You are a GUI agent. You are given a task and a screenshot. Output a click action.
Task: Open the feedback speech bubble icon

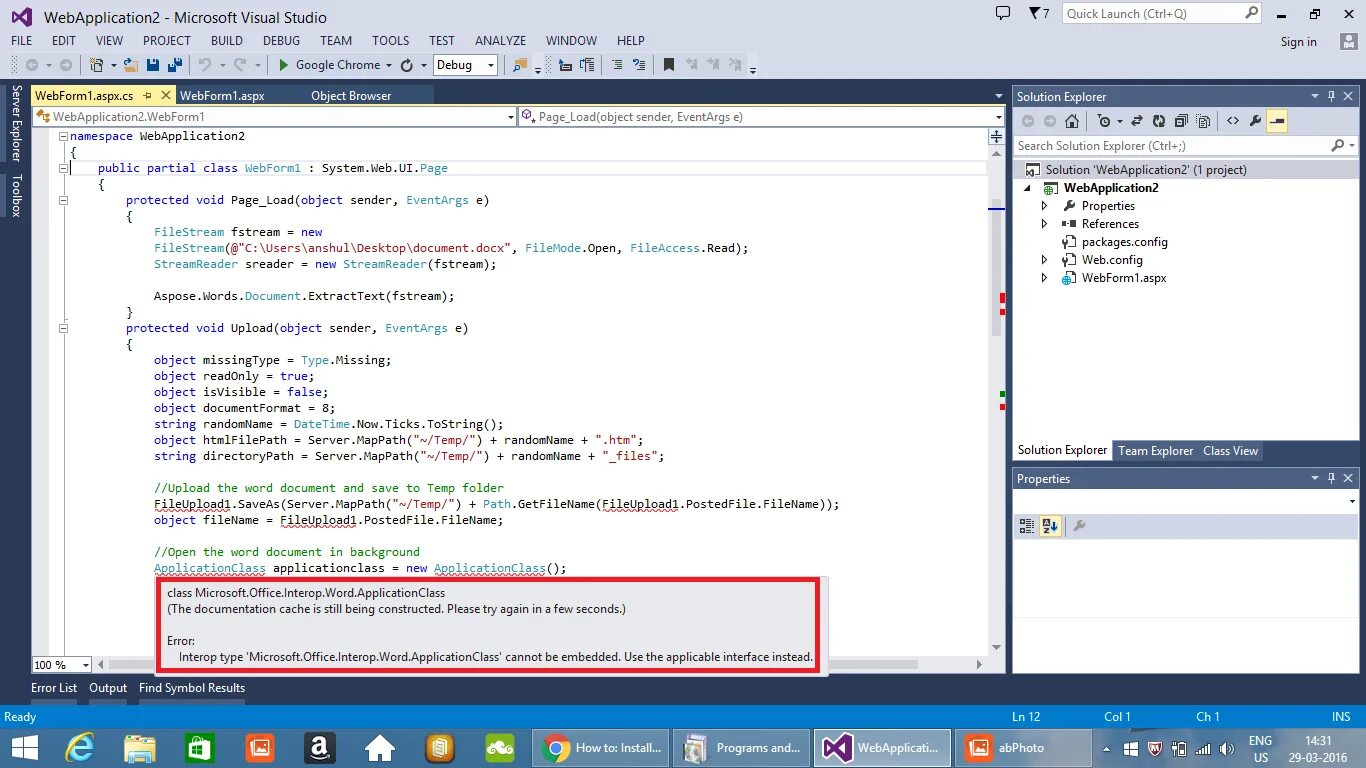click(1003, 13)
